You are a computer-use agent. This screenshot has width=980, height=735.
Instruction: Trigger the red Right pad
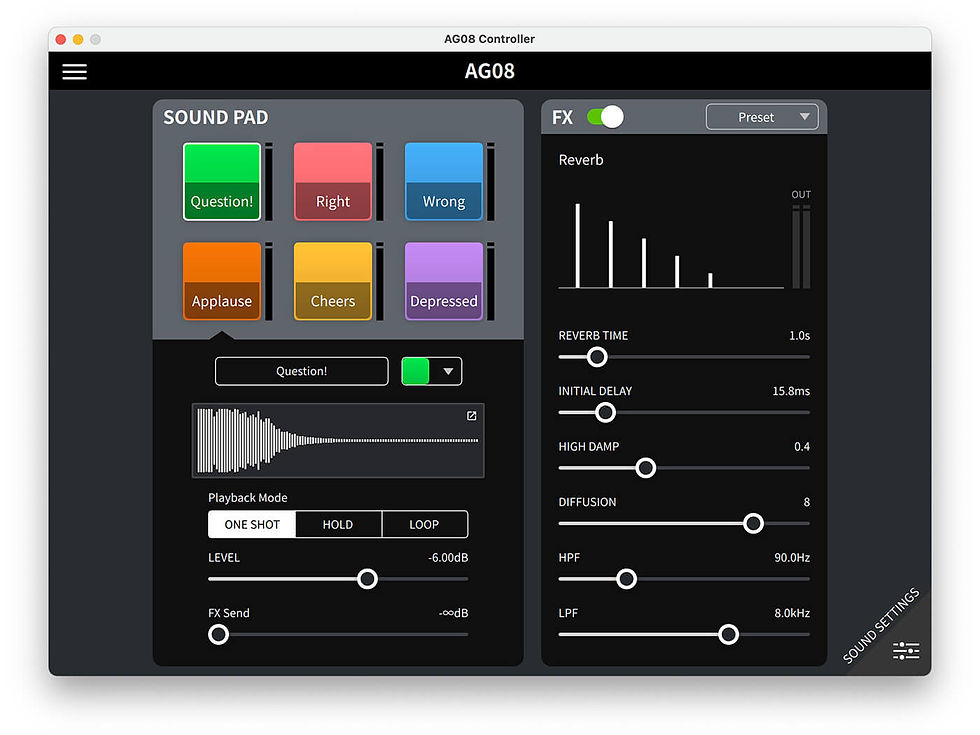tap(332, 181)
